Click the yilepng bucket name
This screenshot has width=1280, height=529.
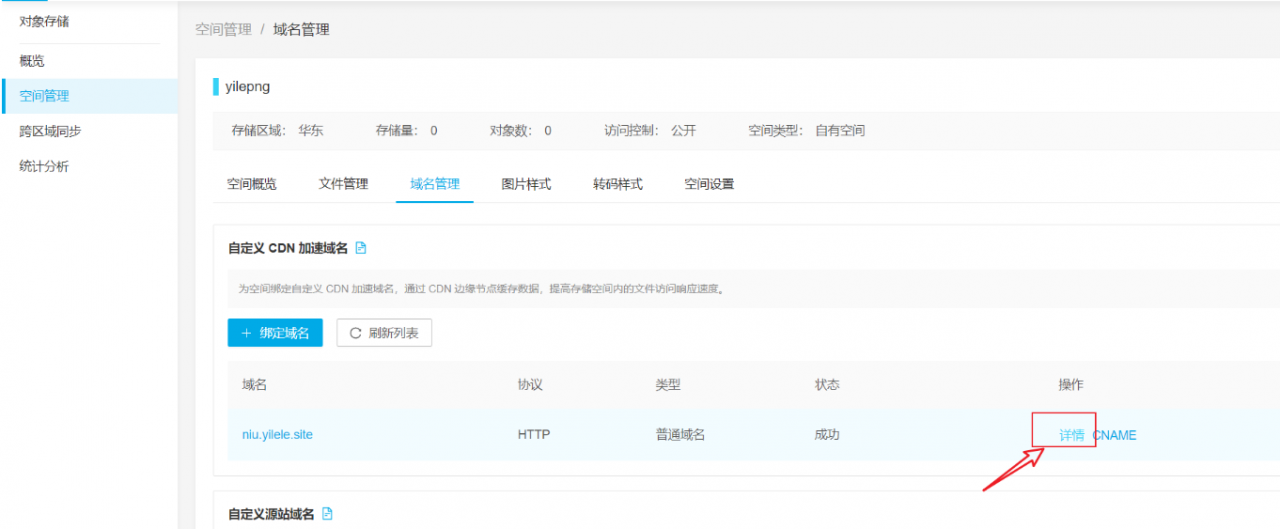click(248, 87)
